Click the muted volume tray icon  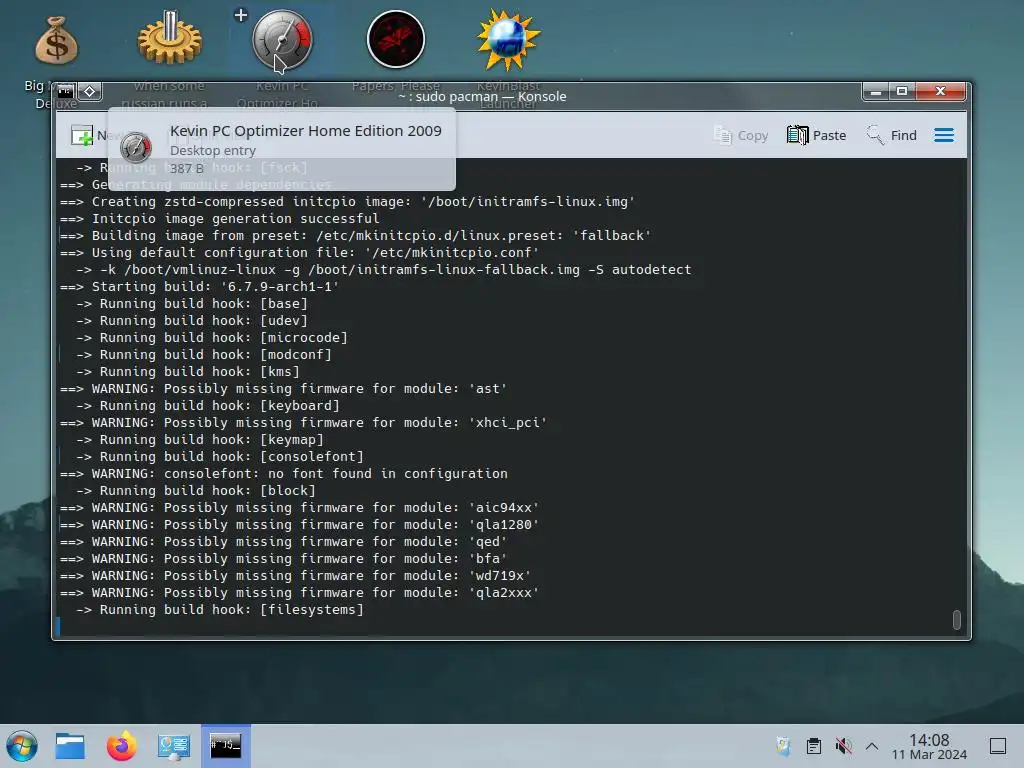pyautogui.click(x=844, y=746)
